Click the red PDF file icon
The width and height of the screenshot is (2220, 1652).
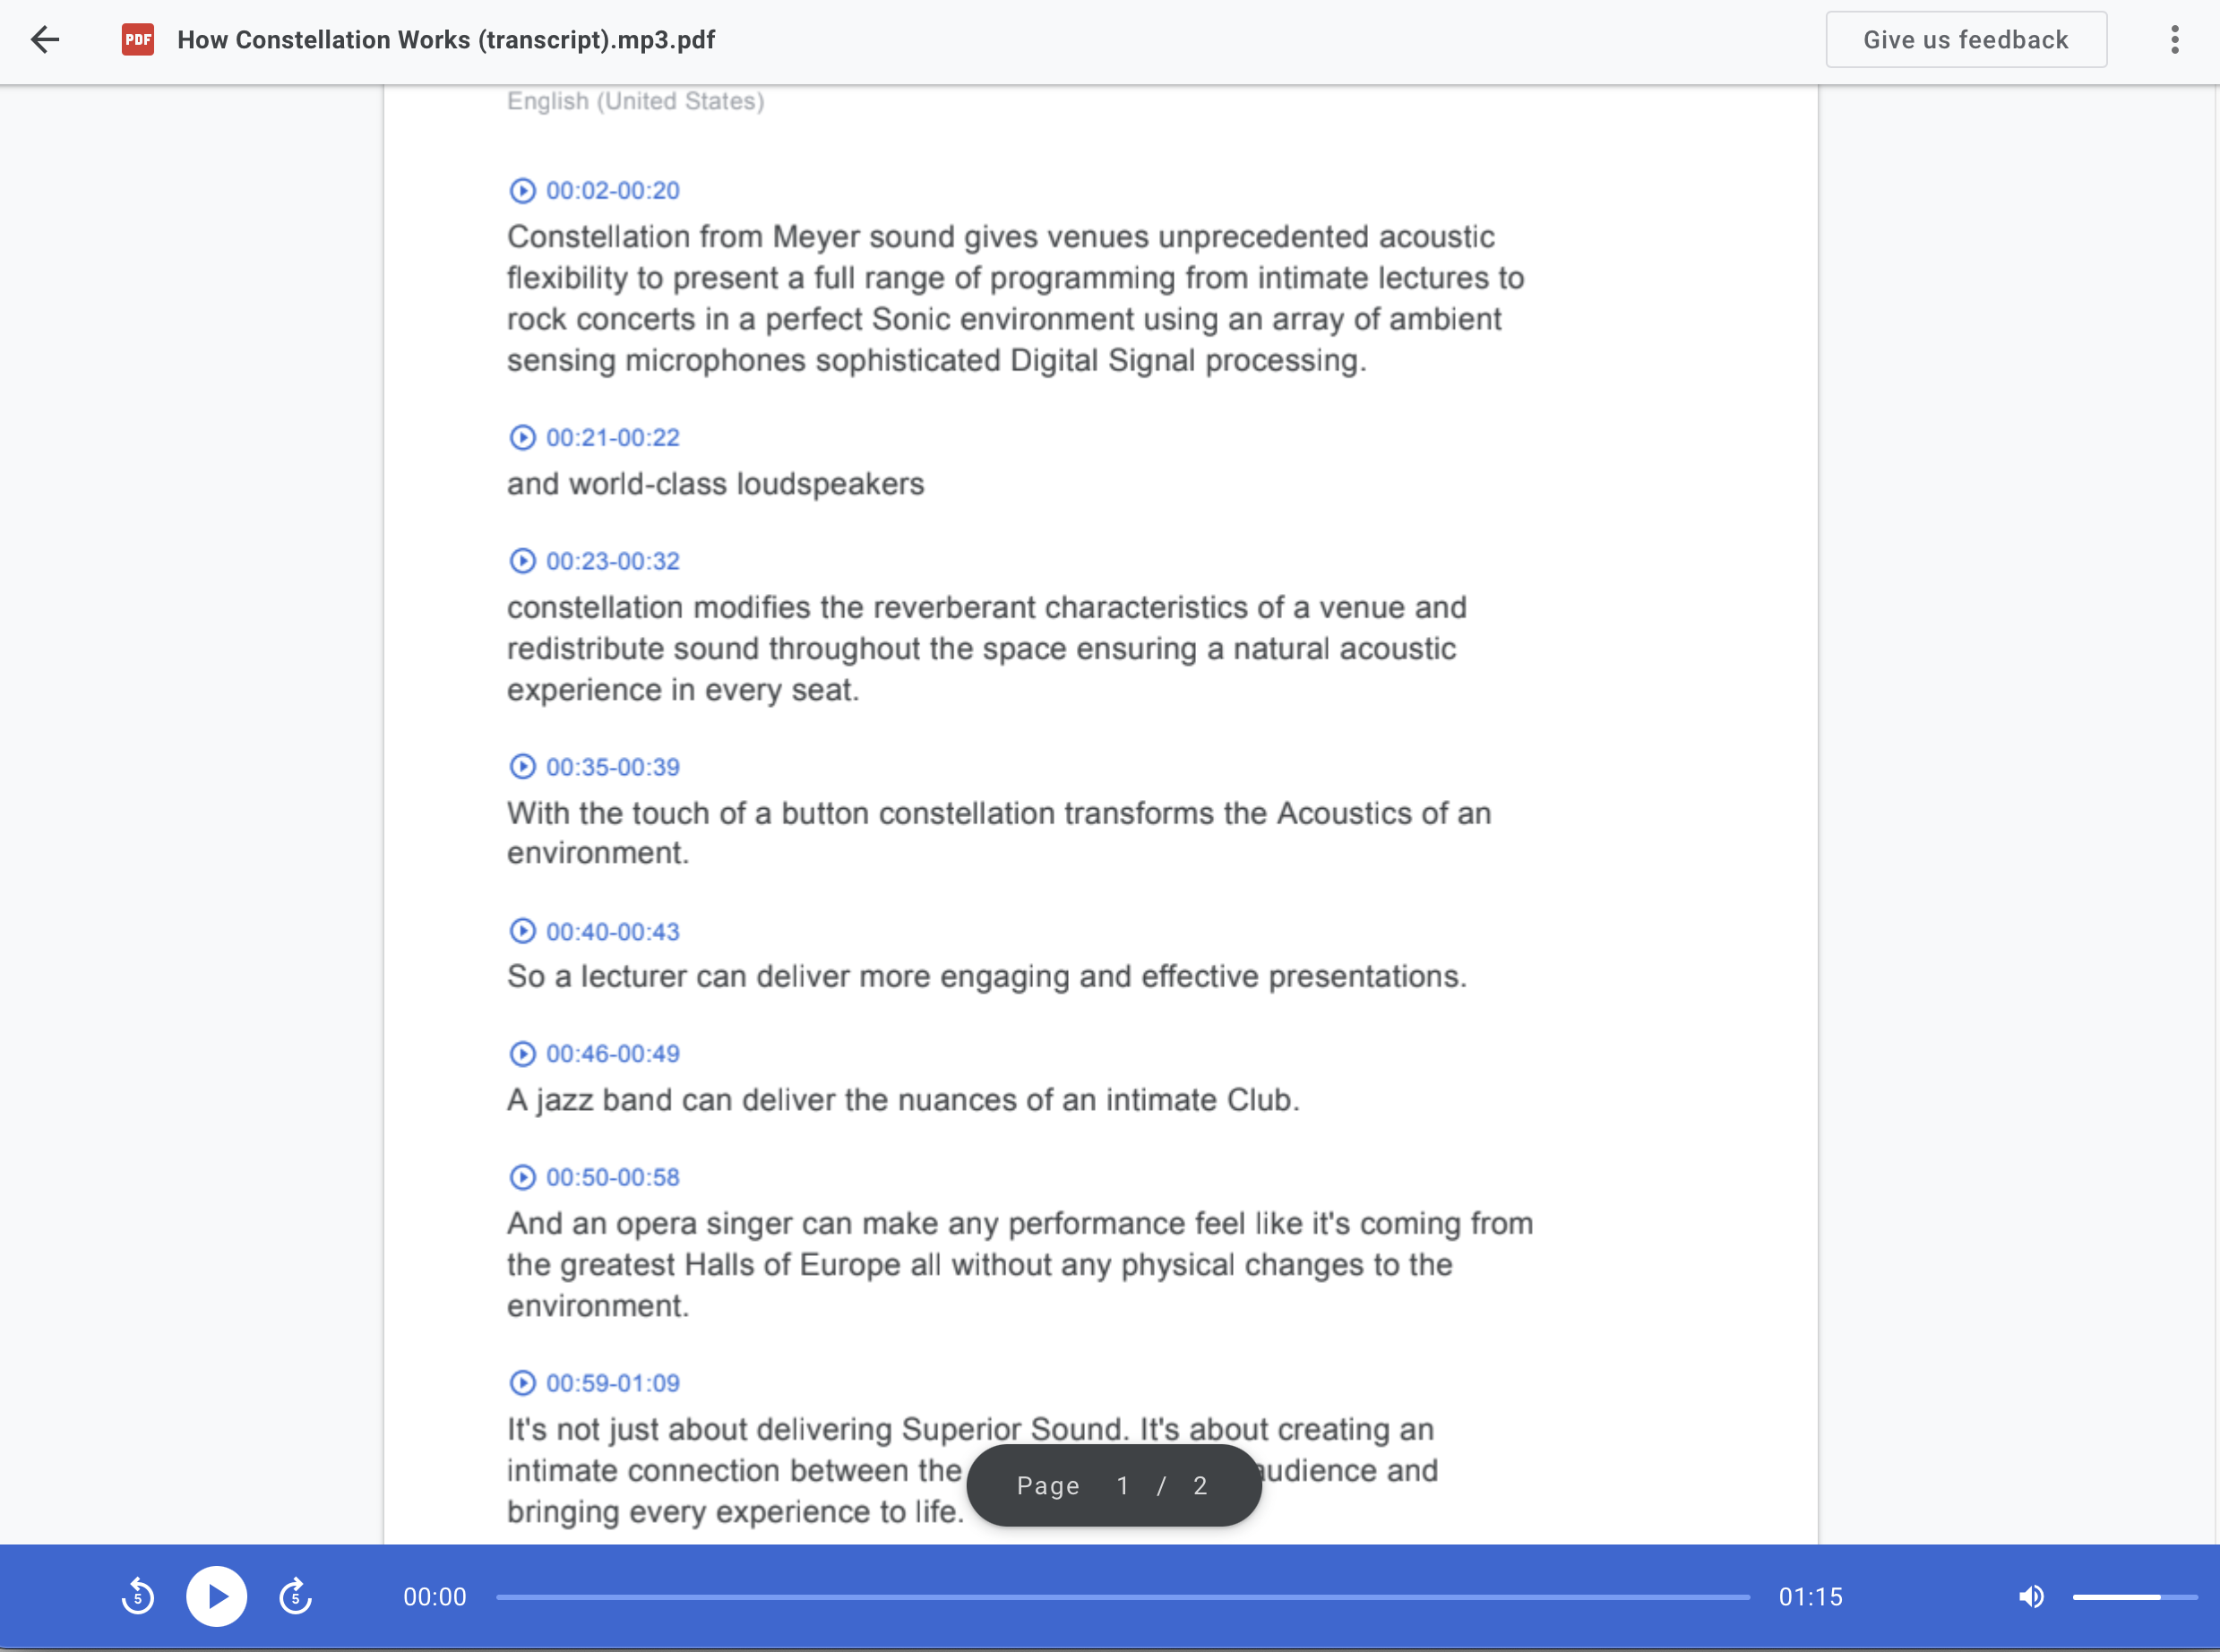pyautogui.click(x=138, y=40)
